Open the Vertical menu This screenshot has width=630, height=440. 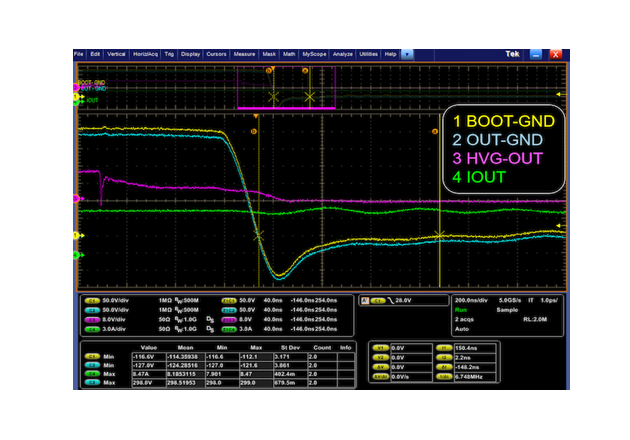pos(116,54)
